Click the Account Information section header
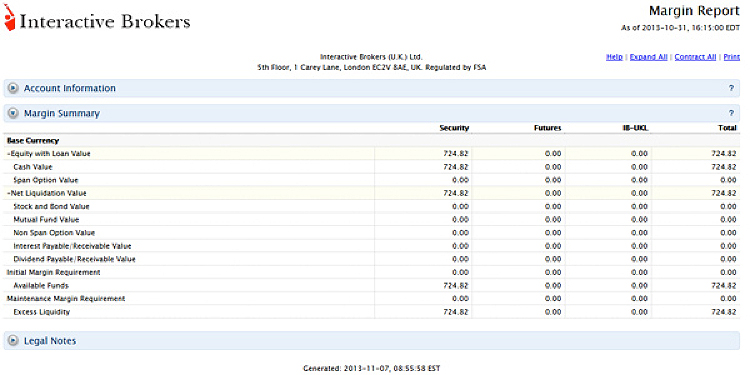The height and width of the screenshot is (375, 750). point(372,88)
